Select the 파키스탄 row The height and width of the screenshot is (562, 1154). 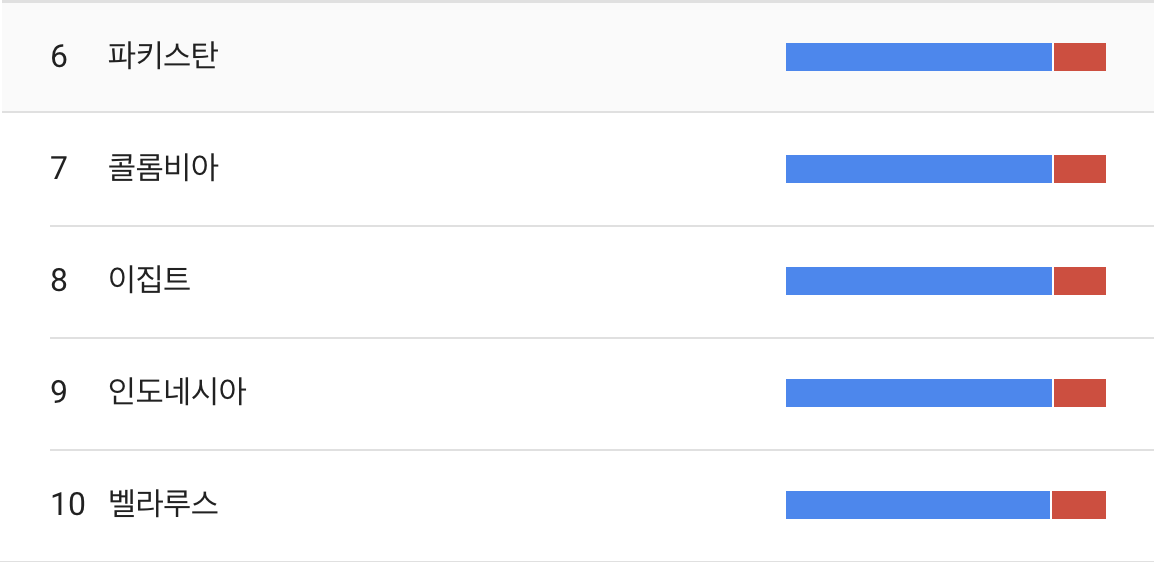point(577,57)
